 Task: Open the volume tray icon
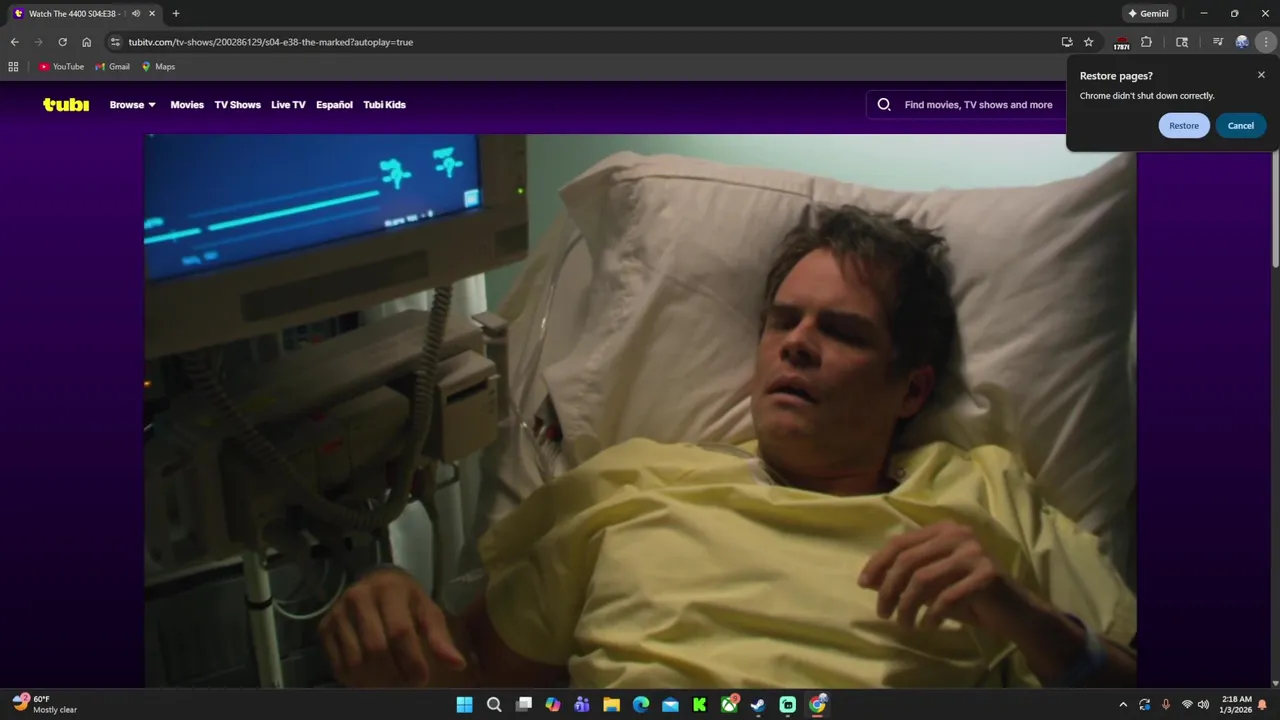pos(1203,705)
